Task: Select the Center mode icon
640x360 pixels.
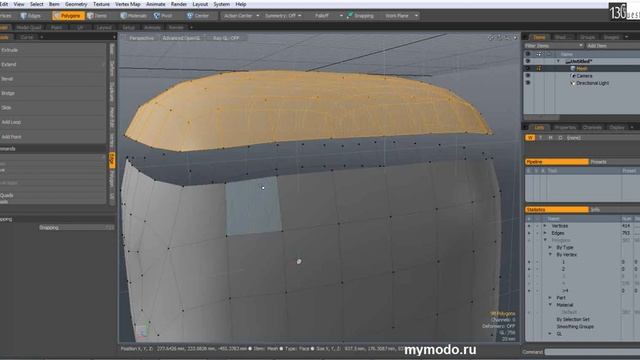Action: 190,16
